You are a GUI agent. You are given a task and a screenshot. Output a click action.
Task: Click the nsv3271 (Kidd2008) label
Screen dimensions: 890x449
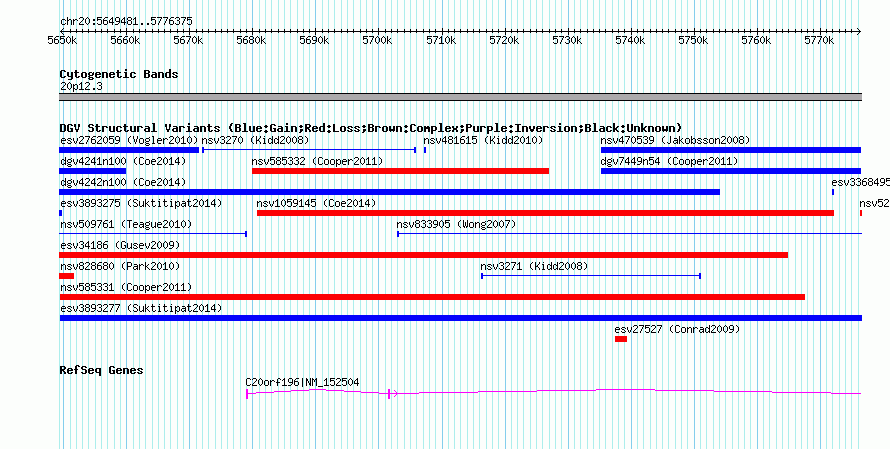(x=534, y=266)
